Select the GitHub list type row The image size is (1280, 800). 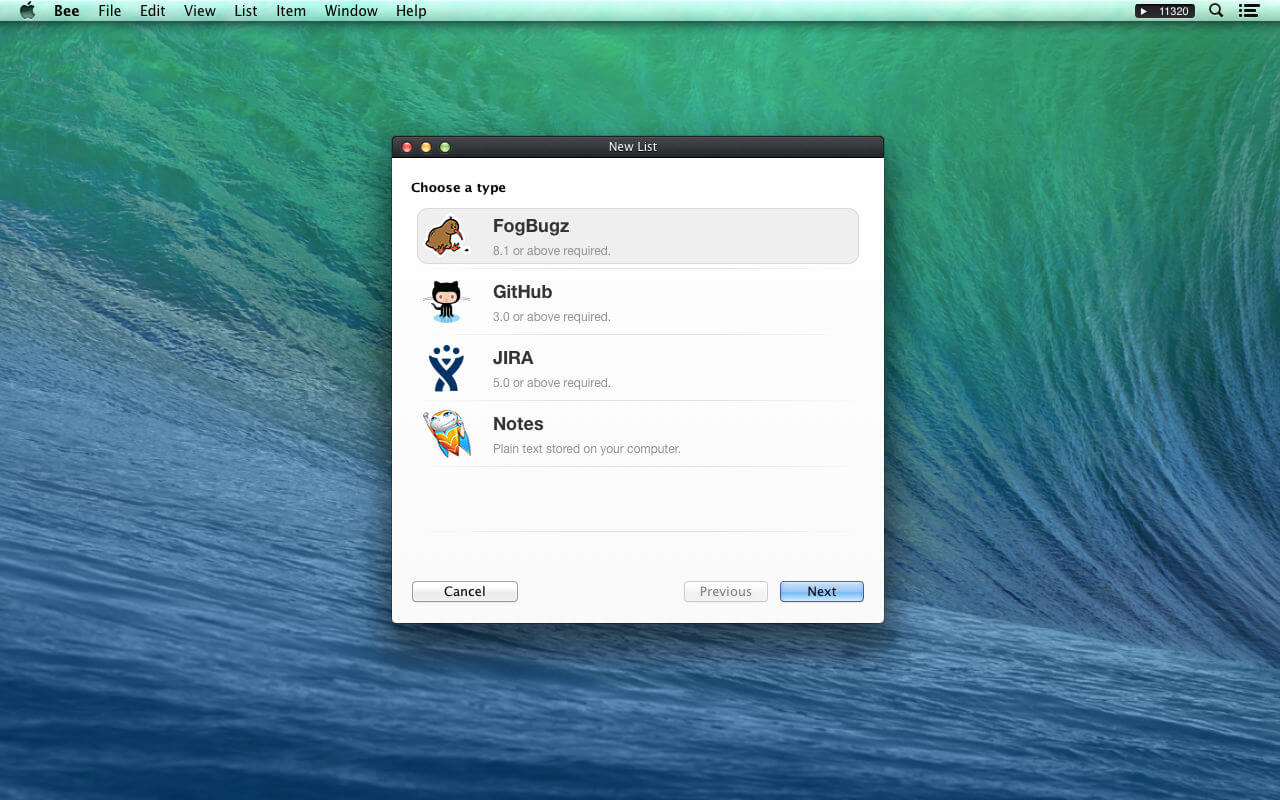638,302
